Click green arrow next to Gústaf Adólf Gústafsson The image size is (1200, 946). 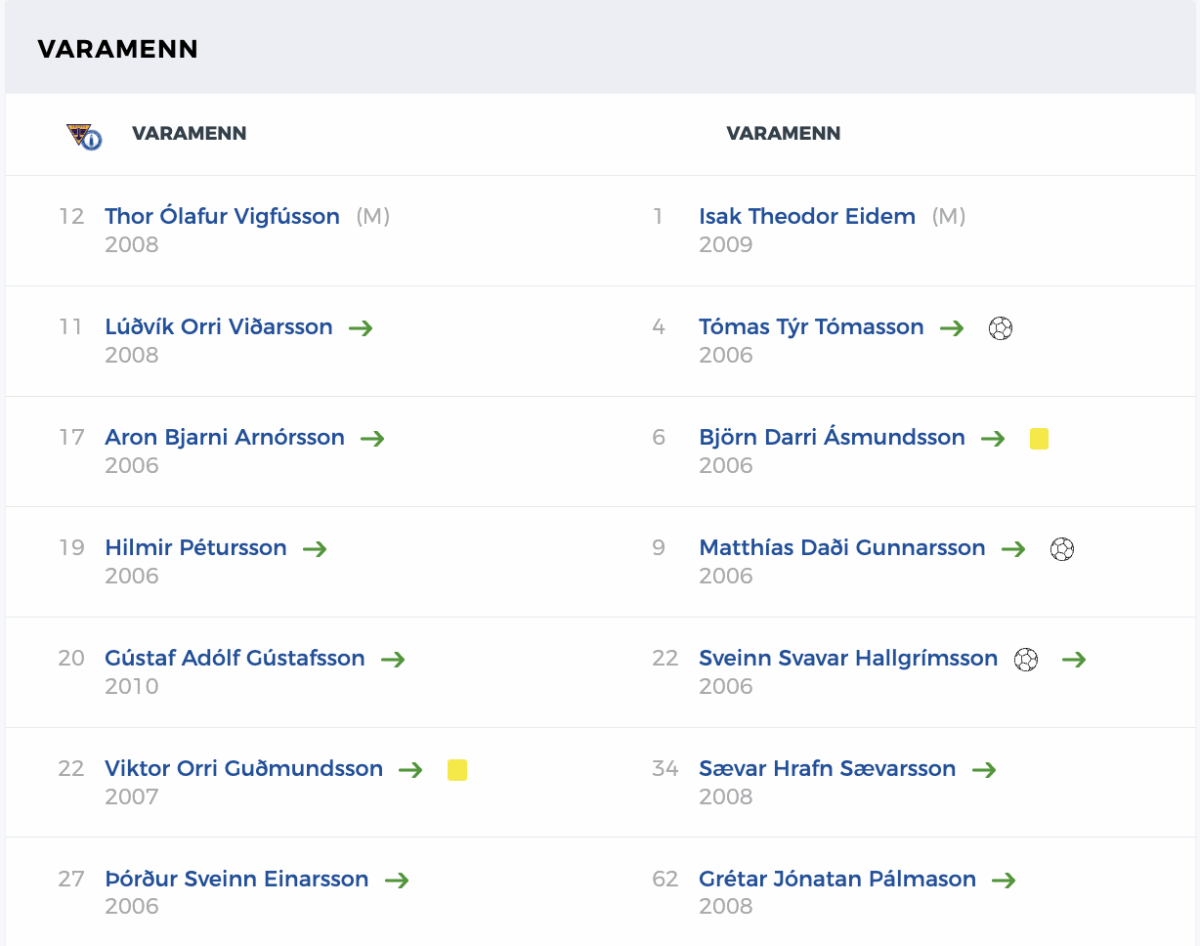[393, 659]
